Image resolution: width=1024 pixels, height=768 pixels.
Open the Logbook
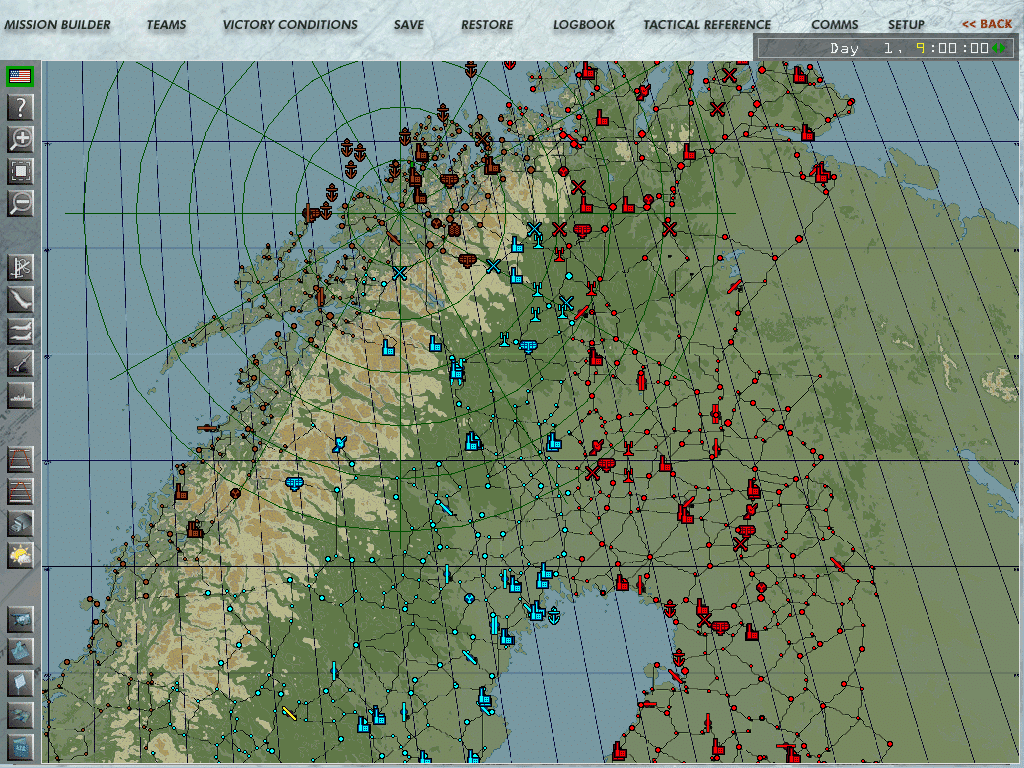(584, 25)
